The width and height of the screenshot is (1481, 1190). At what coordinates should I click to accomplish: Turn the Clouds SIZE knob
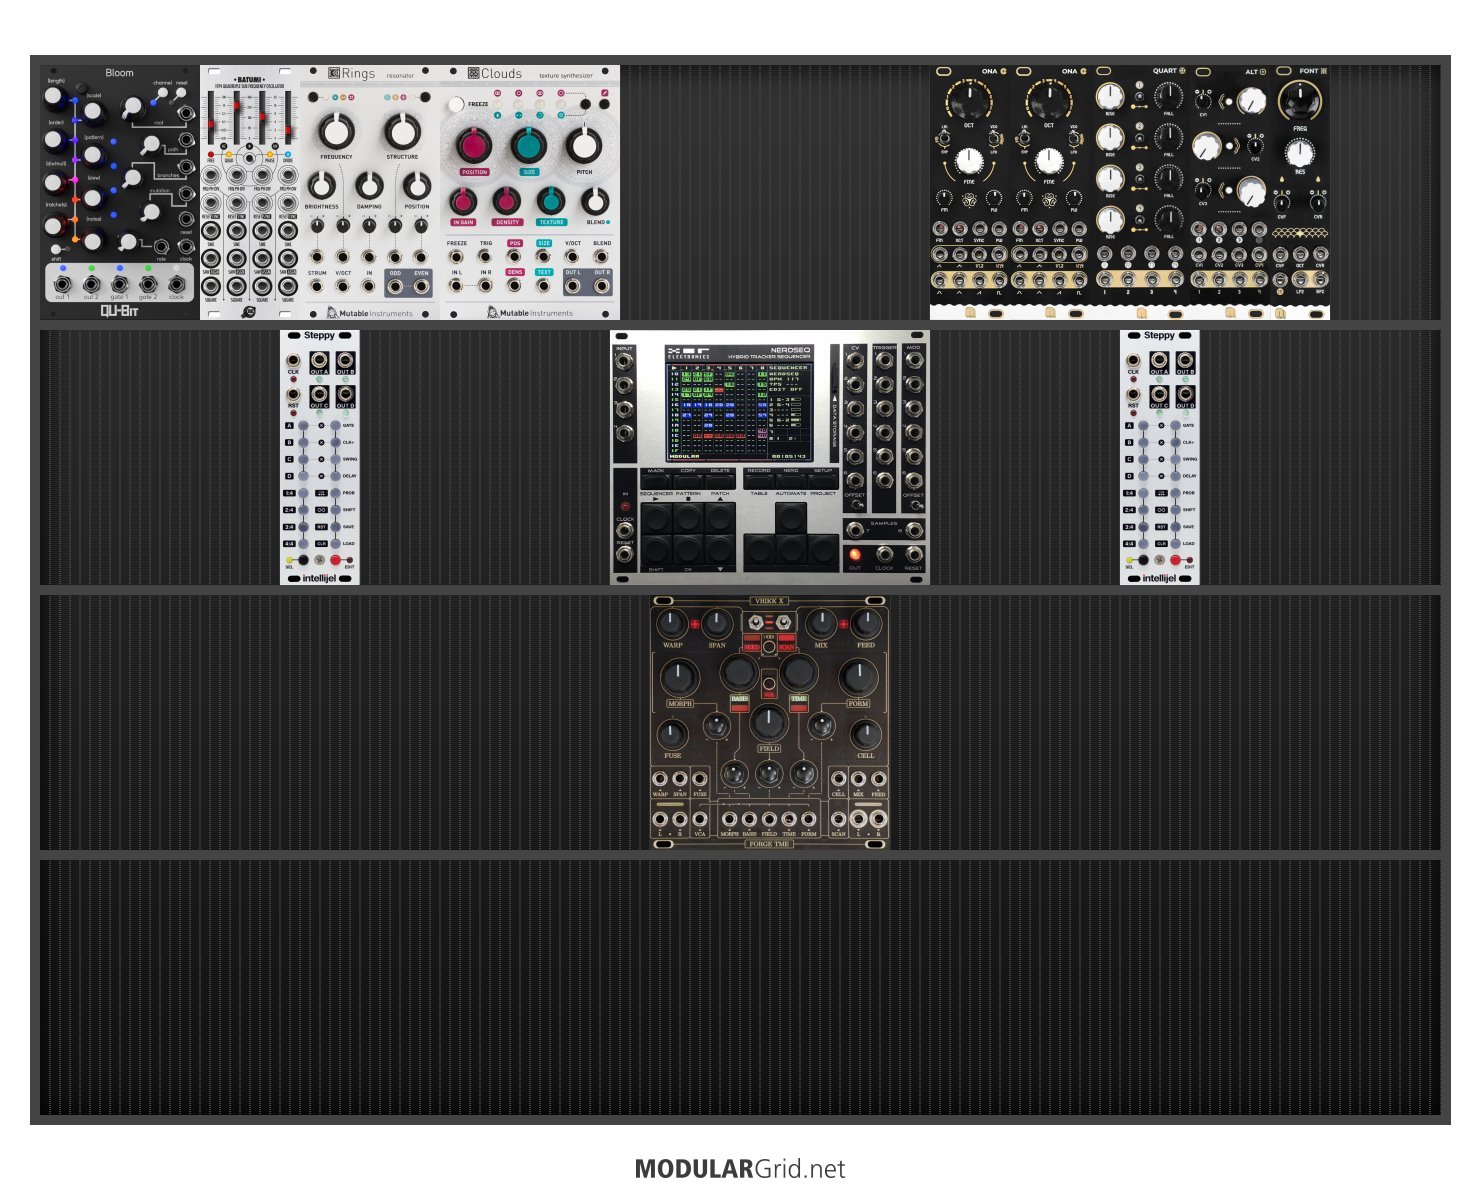(x=529, y=146)
